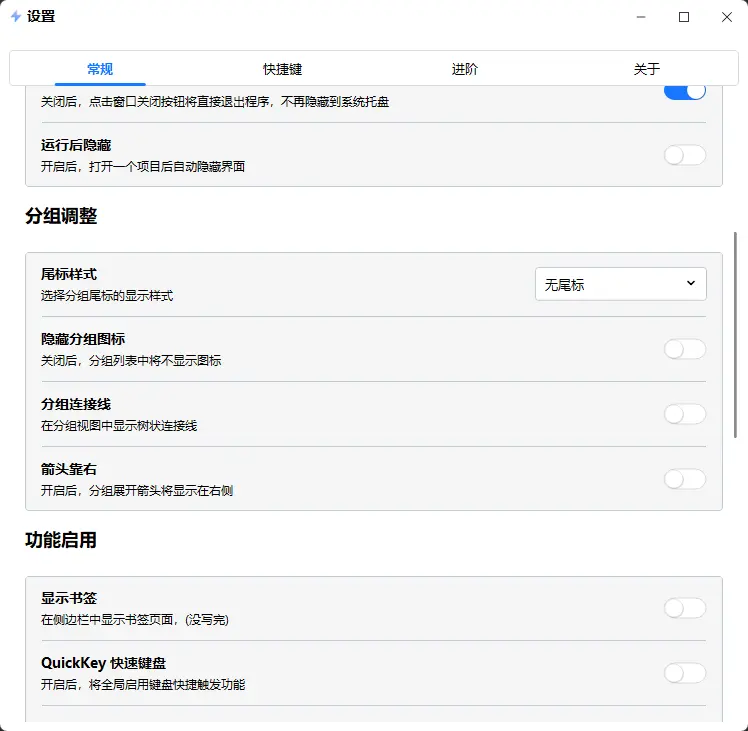Open the 尾标样式 dropdown showing 无尾标
Viewport: 748px width, 731px height.
[621, 284]
